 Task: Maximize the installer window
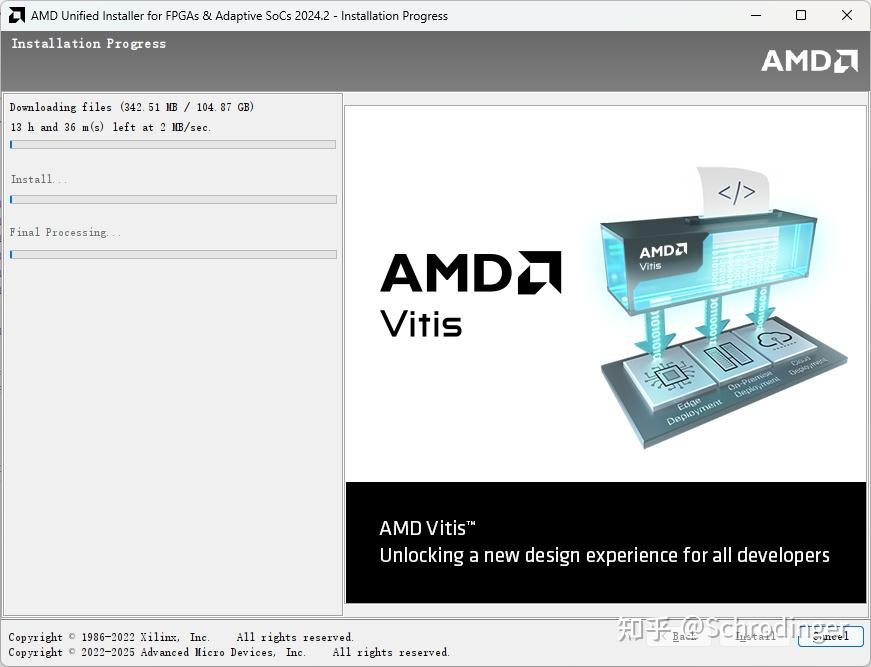801,15
